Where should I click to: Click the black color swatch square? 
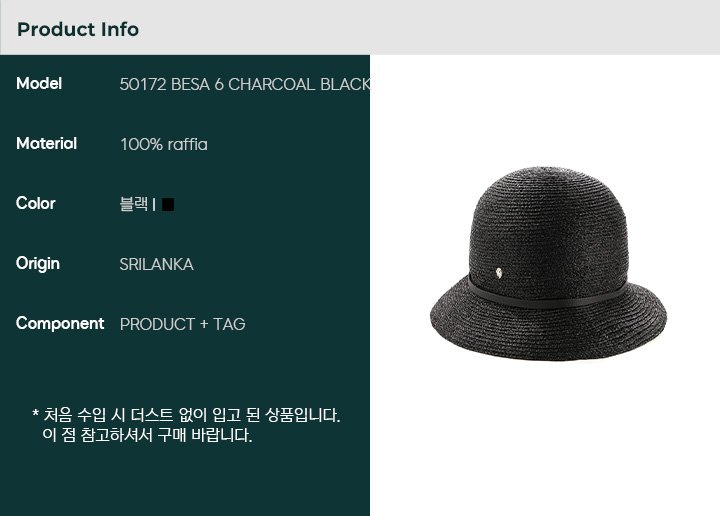(x=168, y=204)
